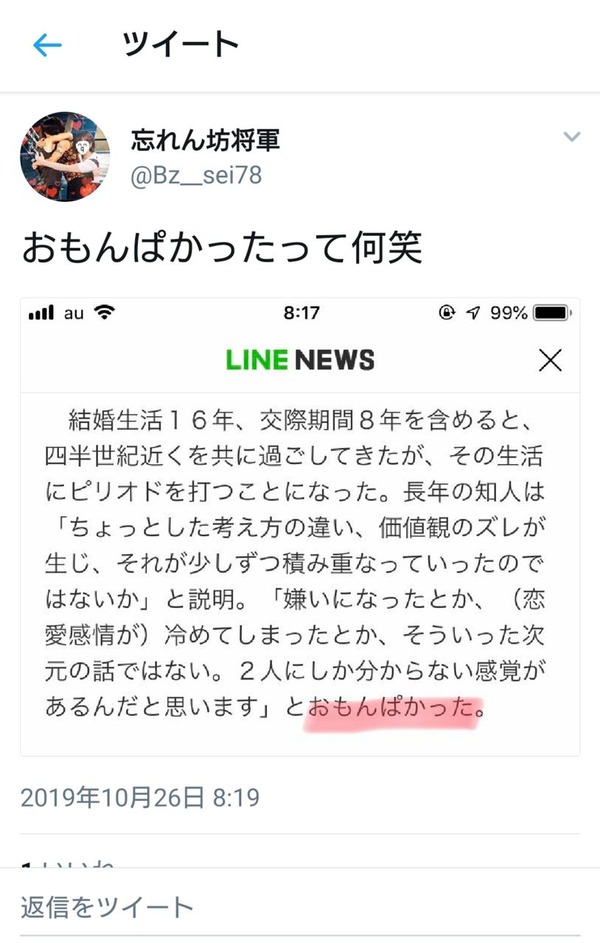Viewport: 600px width, 943px height.
Task: Open 忘れん坊将軍's profile picture
Action: tap(65, 156)
